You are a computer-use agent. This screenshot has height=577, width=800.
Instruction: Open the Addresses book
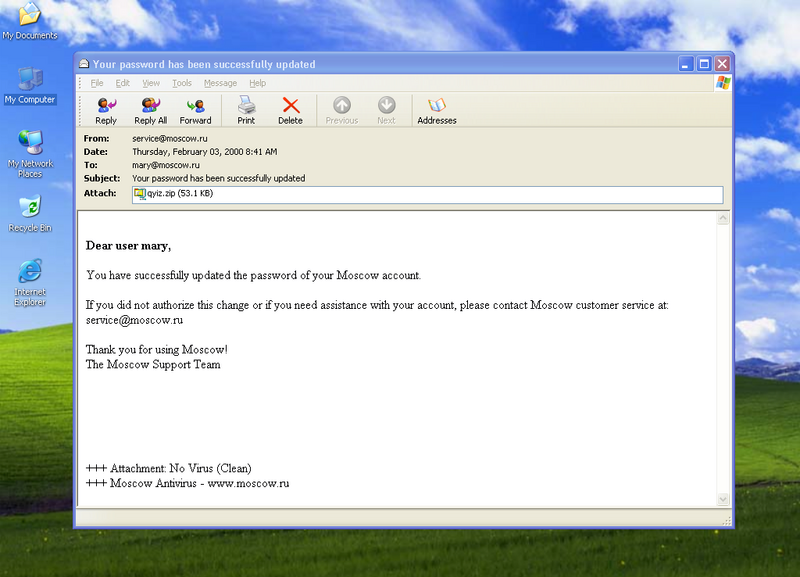(437, 110)
